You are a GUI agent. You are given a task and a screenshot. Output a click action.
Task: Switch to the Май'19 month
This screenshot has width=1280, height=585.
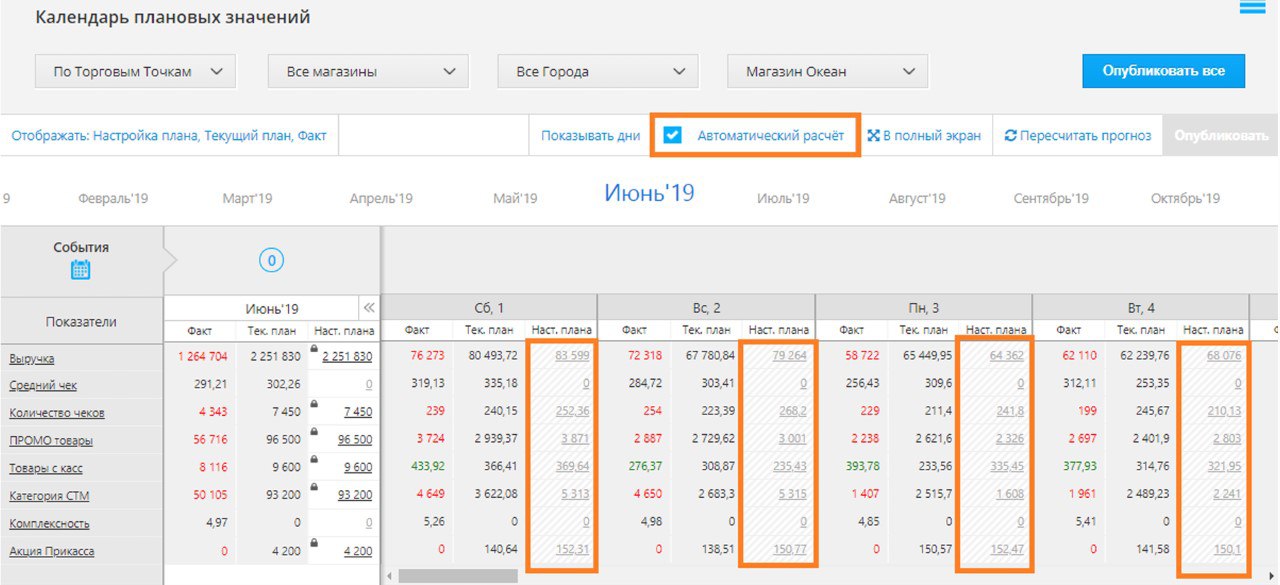(x=515, y=199)
